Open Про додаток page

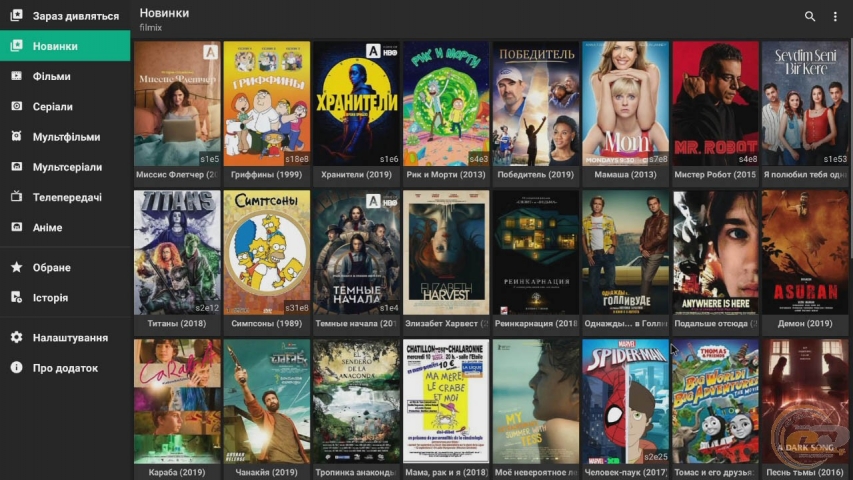[x=65, y=368]
